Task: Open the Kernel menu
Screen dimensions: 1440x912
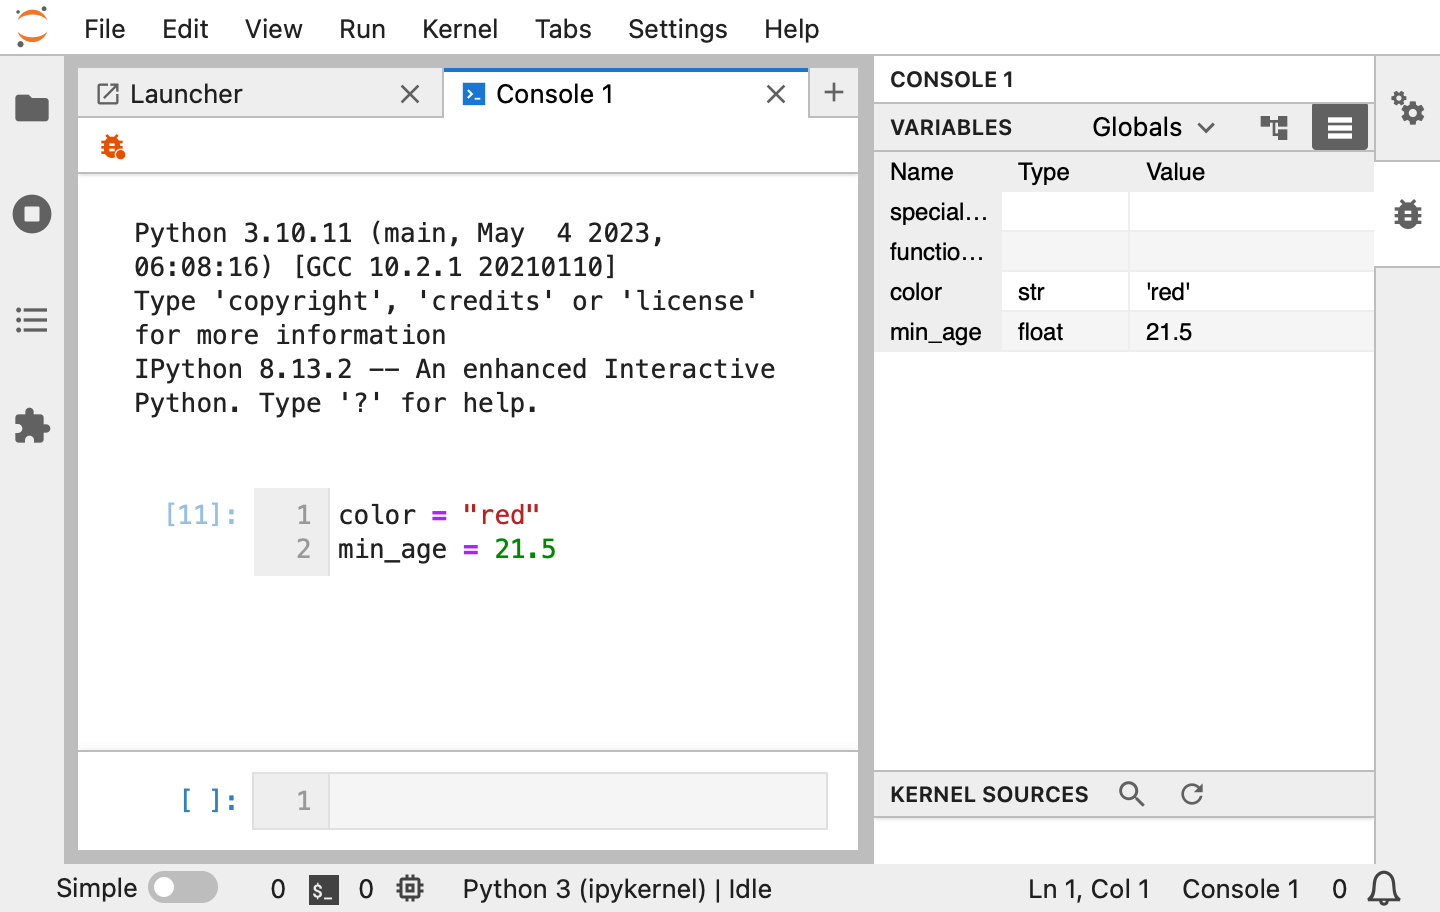Action: pos(460,29)
